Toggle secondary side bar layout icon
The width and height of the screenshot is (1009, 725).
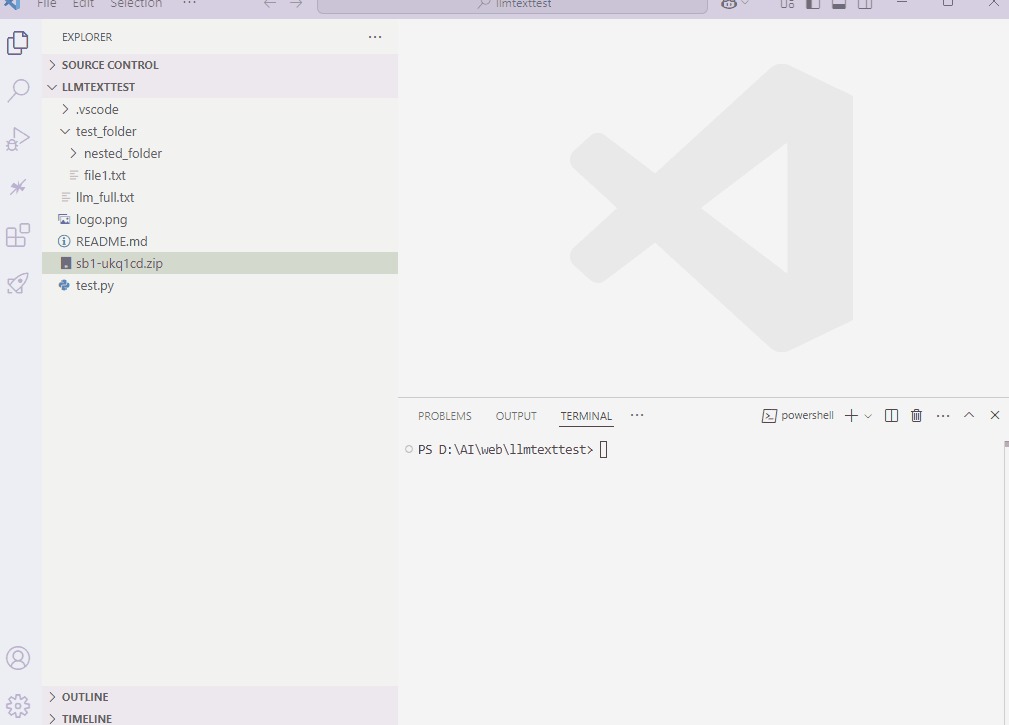(x=865, y=5)
